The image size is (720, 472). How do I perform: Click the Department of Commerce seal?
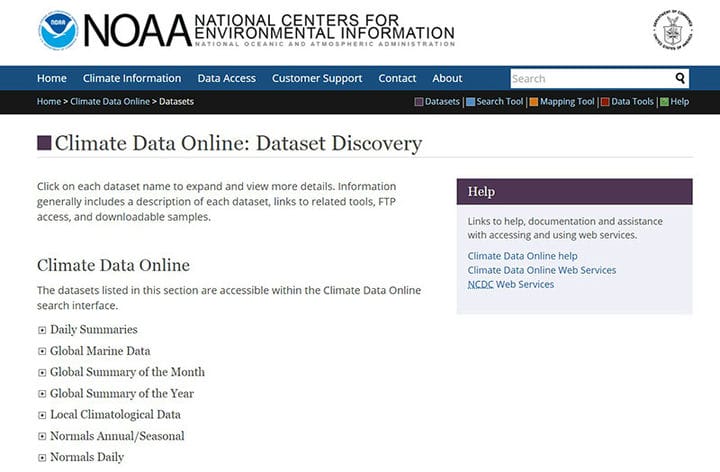(x=673, y=29)
